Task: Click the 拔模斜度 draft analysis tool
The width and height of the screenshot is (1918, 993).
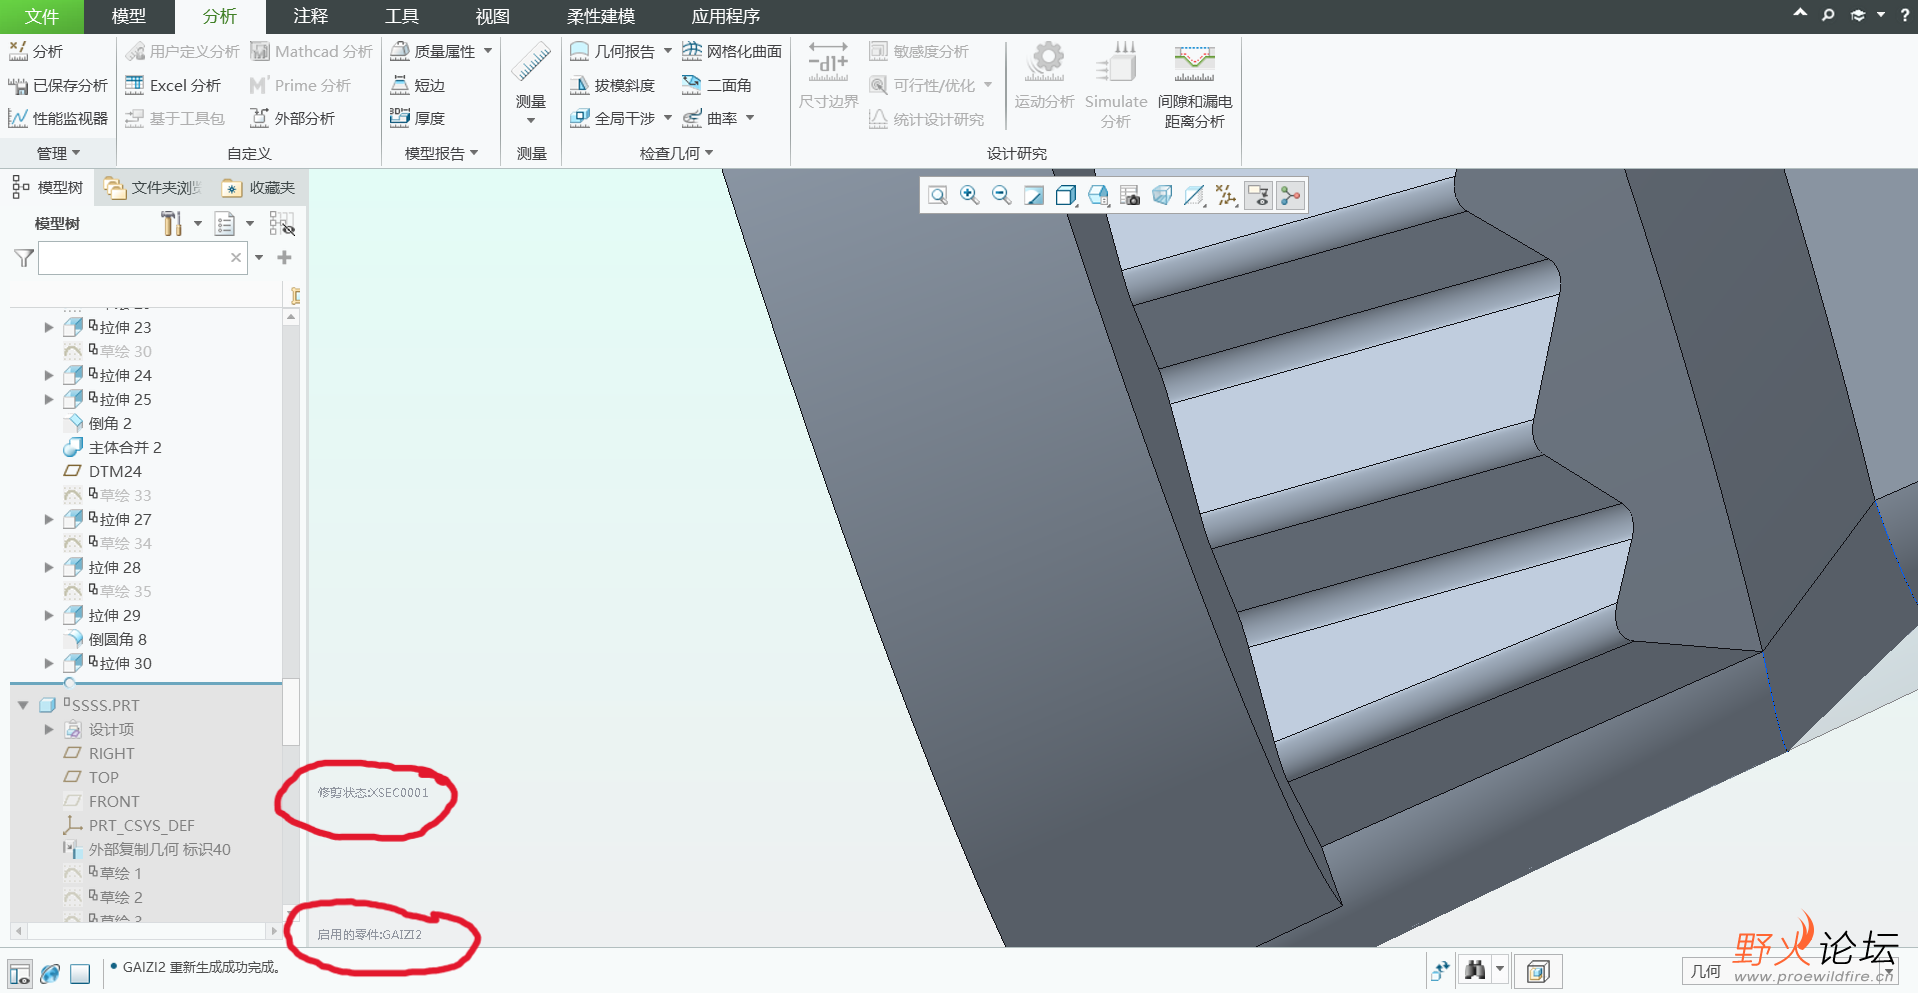Action: coord(612,85)
